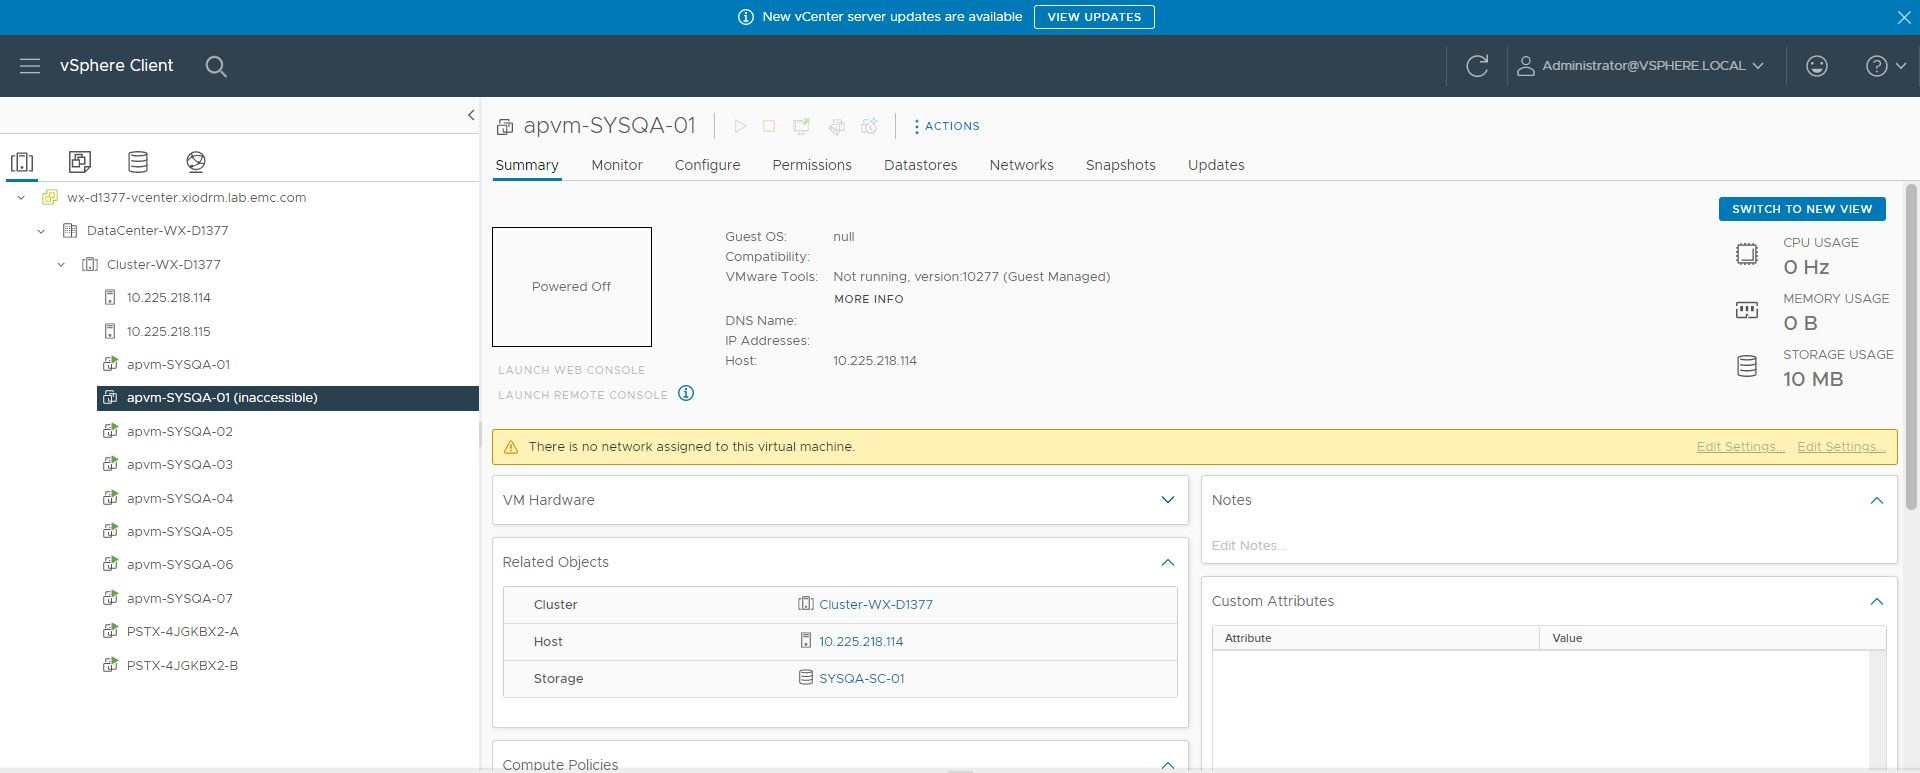Click the global search magnifier icon
The width and height of the screenshot is (1920, 773).
click(x=216, y=66)
